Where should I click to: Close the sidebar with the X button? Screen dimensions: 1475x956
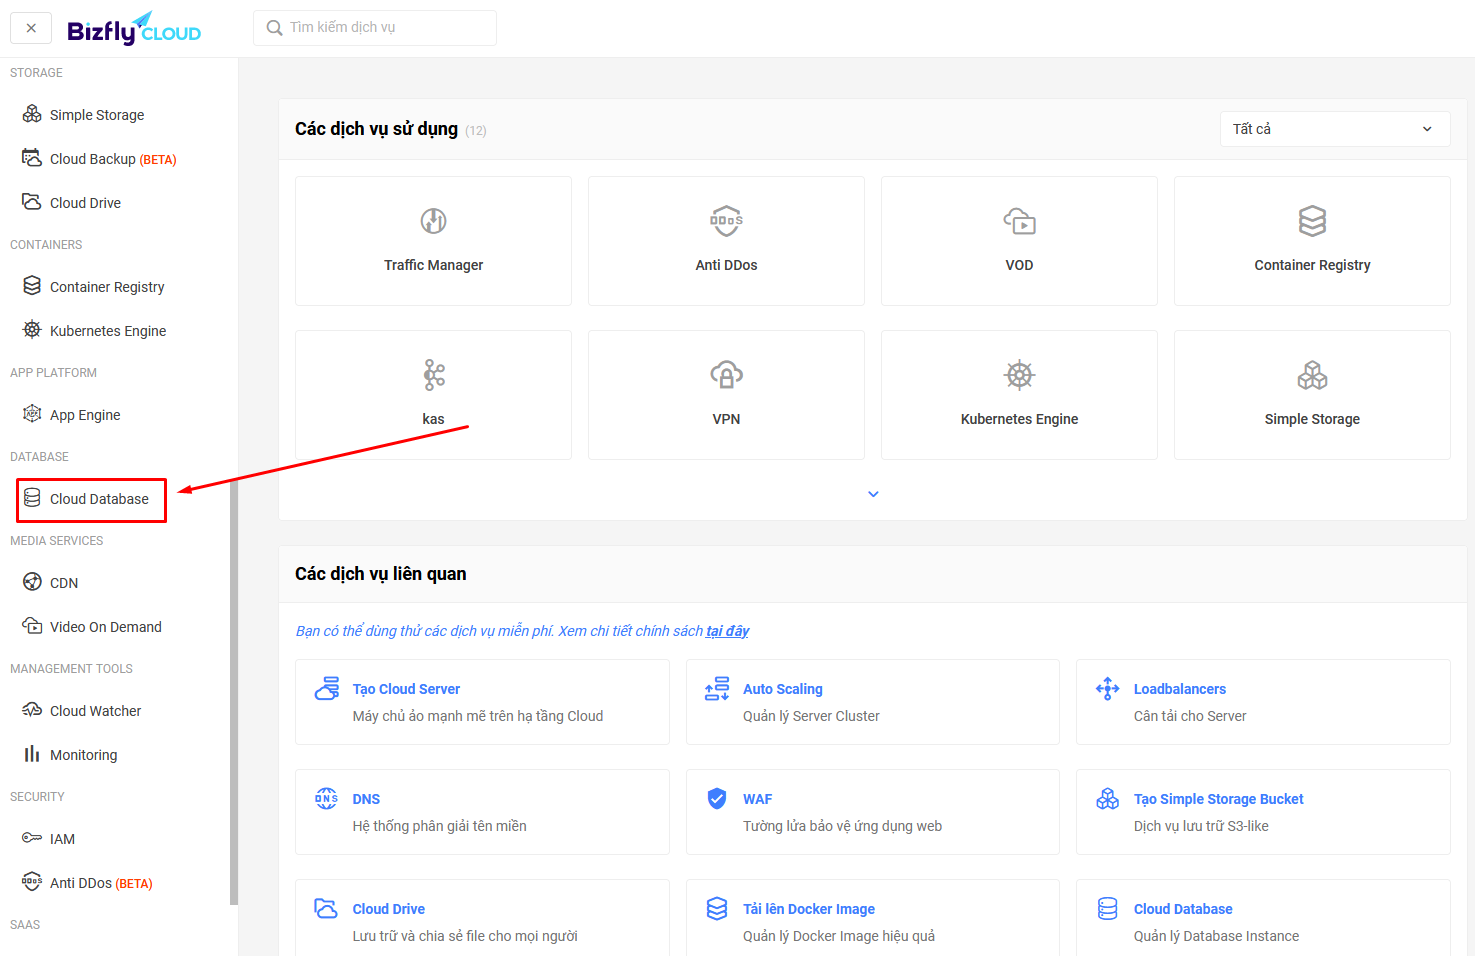(31, 28)
